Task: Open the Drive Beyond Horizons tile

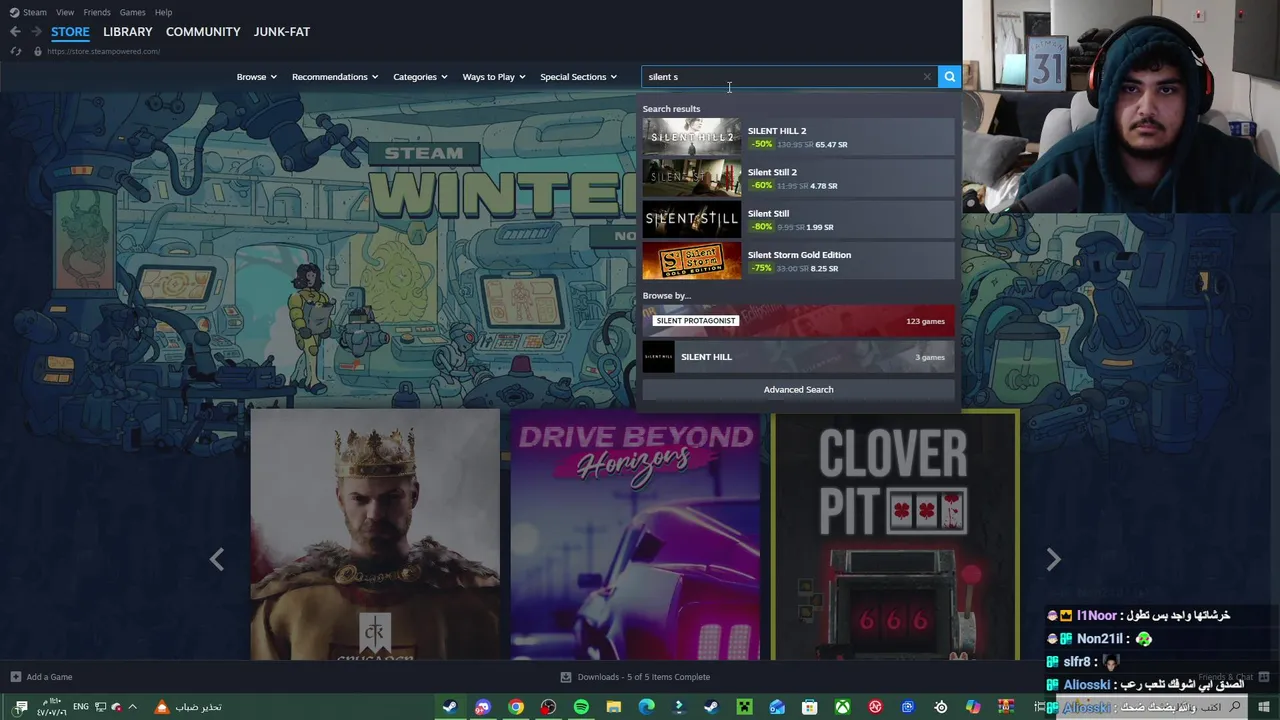Action: 635,535
